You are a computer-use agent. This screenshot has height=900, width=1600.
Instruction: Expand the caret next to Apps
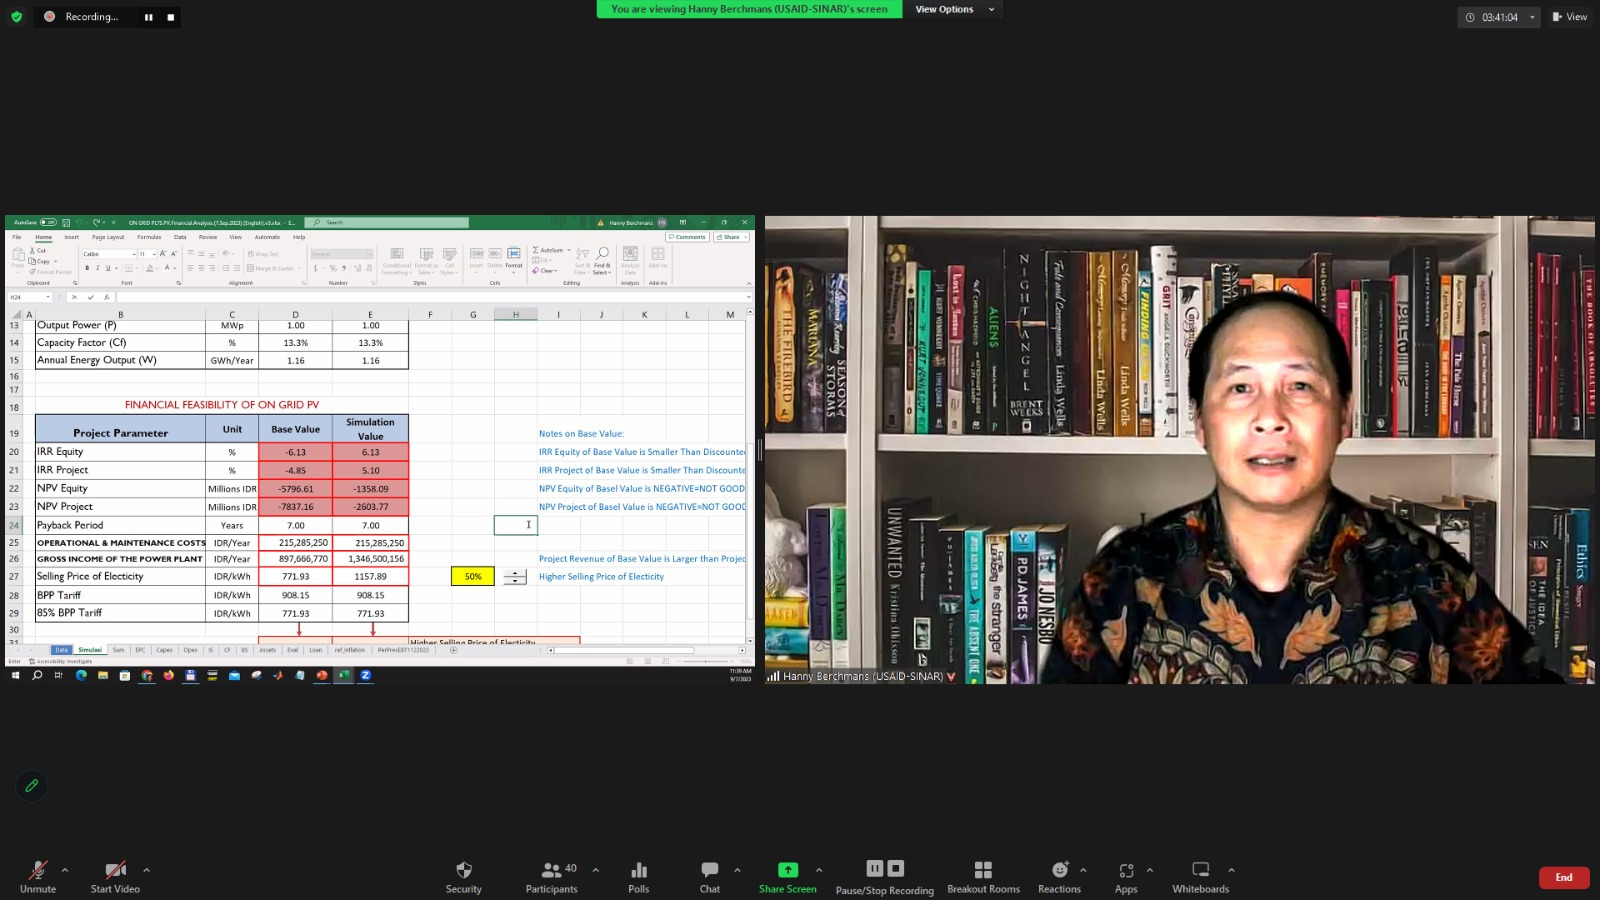click(x=1150, y=870)
